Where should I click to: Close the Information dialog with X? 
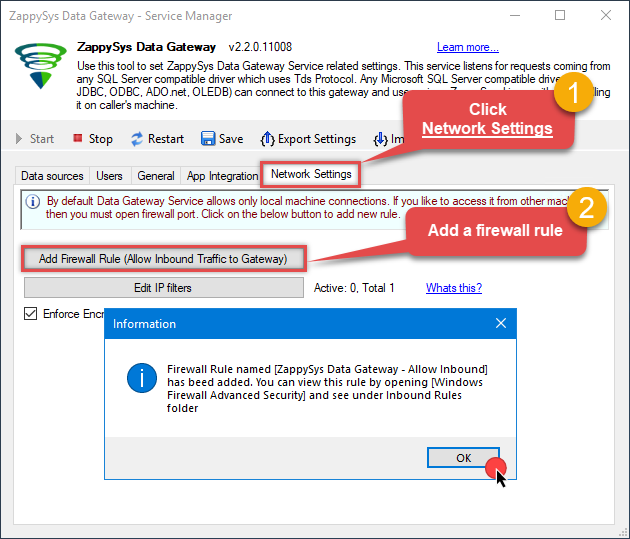(x=501, y=323)
